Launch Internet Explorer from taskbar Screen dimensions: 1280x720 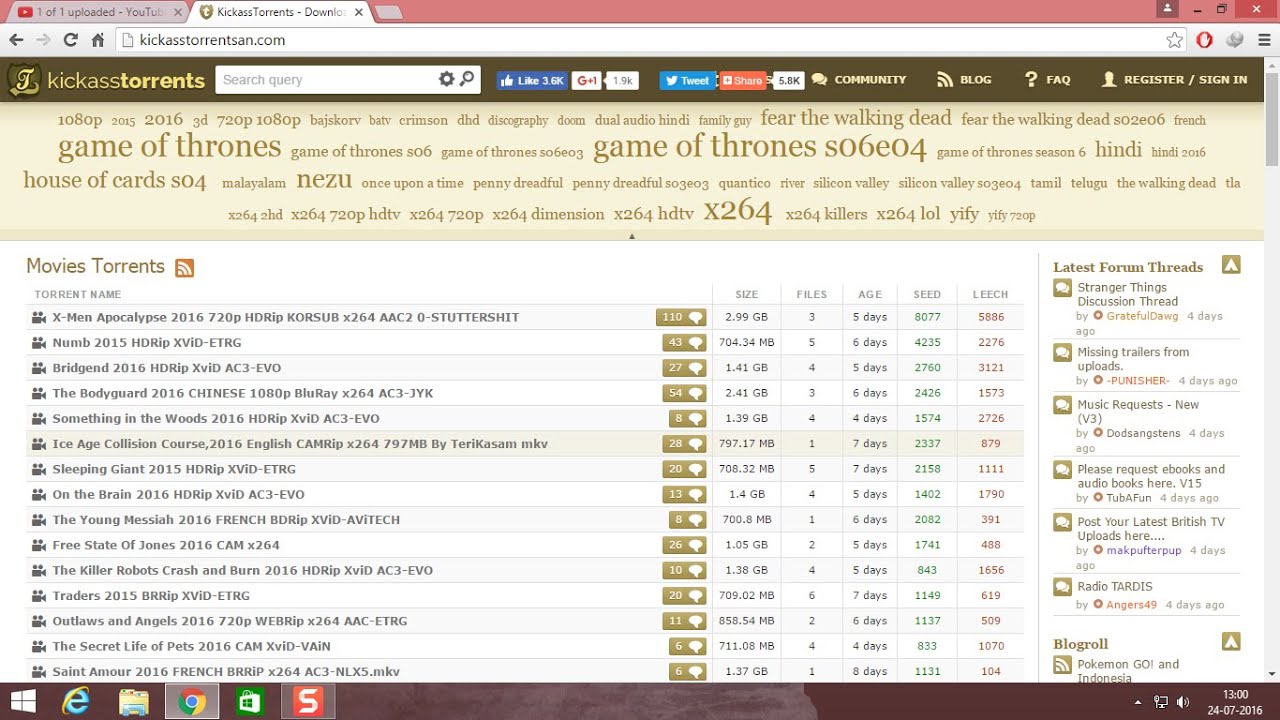pyautogui.click(x=76, y=702)
